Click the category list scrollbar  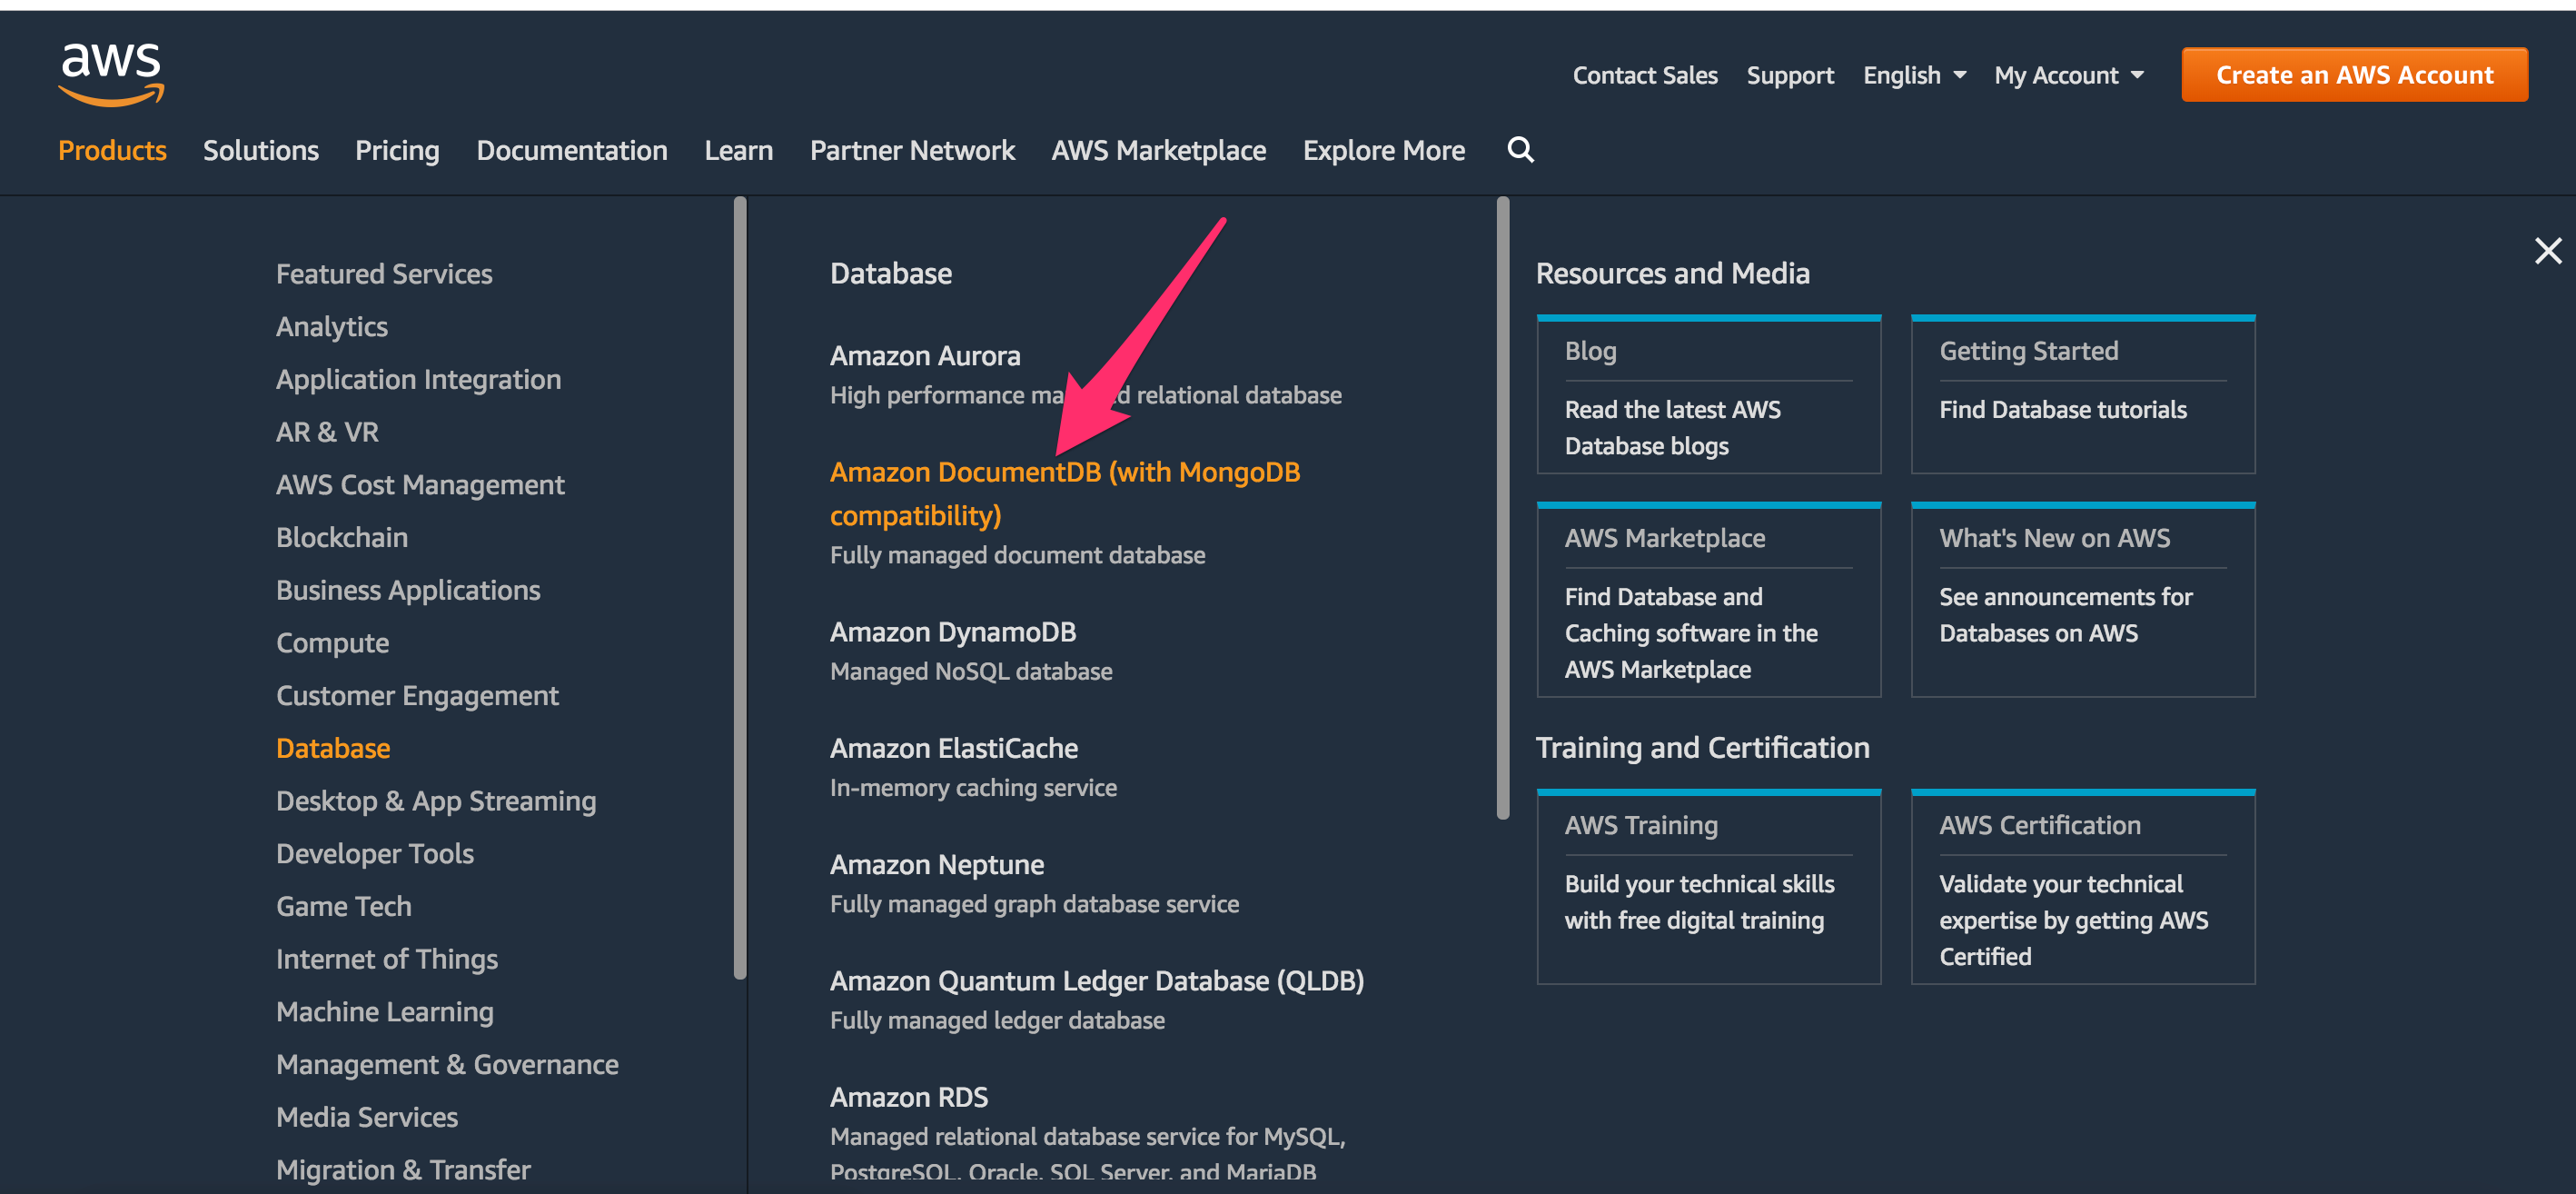[740, 588]
